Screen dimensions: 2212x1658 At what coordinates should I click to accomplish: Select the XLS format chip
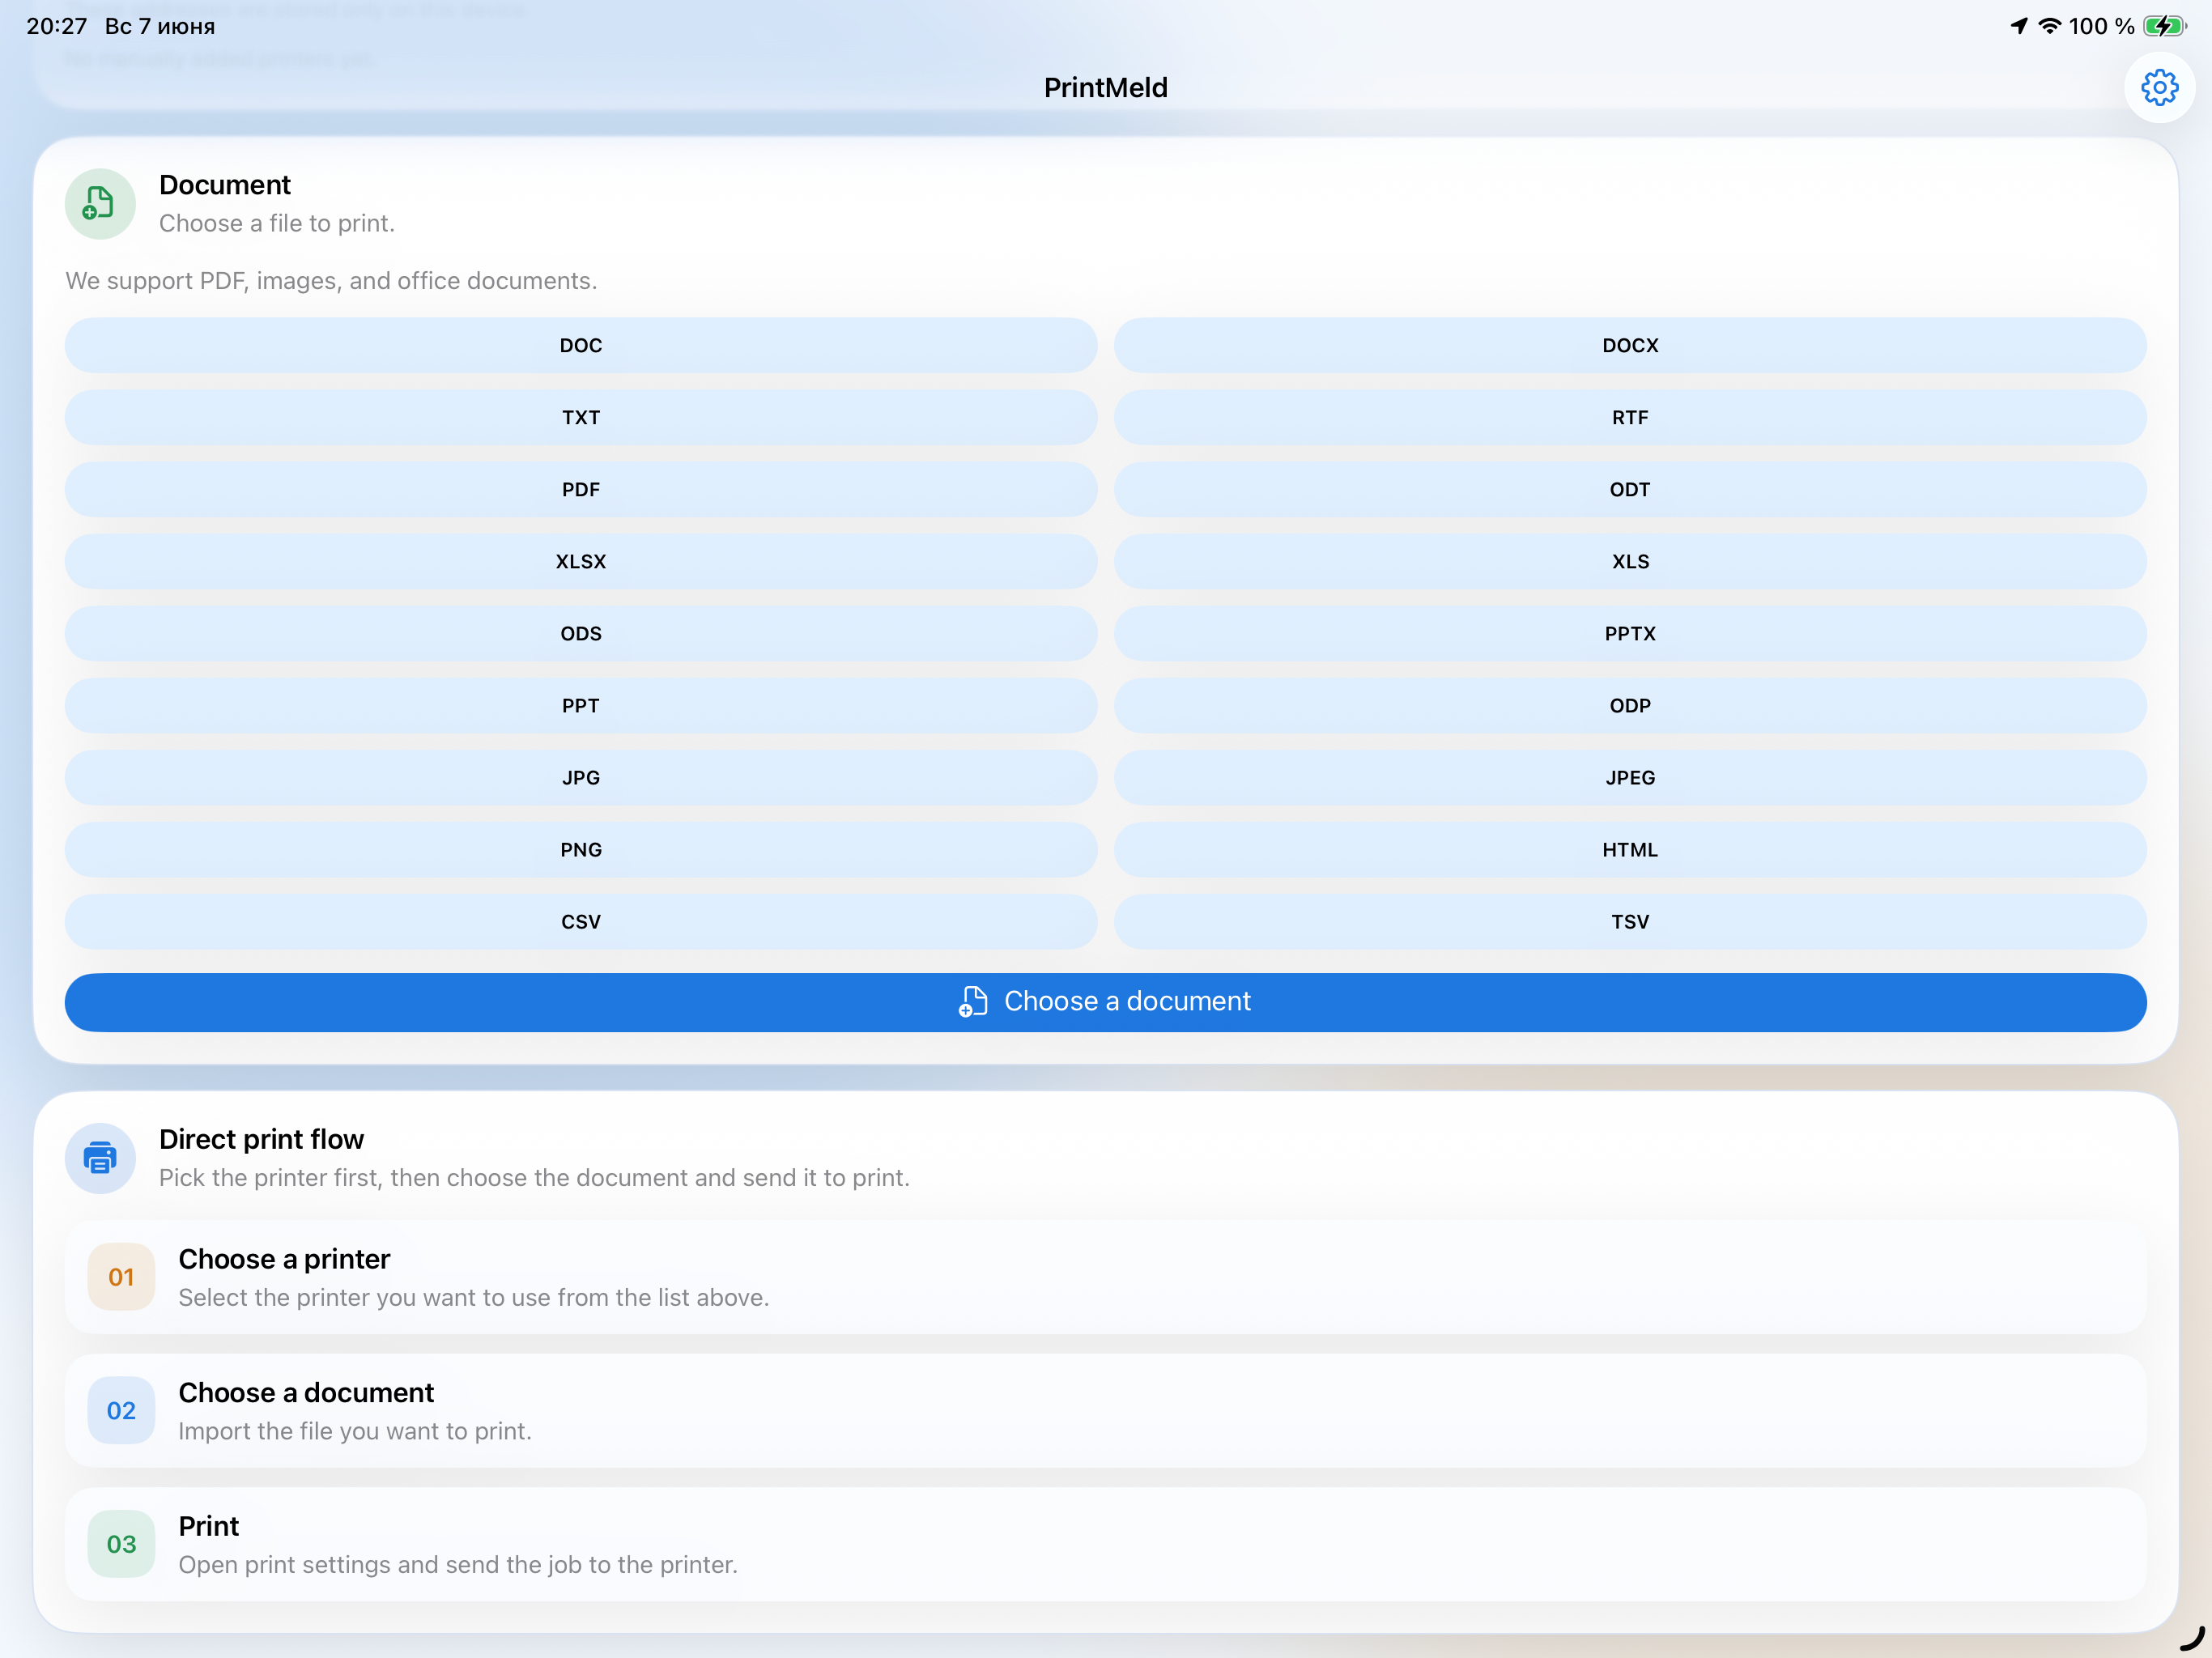[x=1630, y=561]
